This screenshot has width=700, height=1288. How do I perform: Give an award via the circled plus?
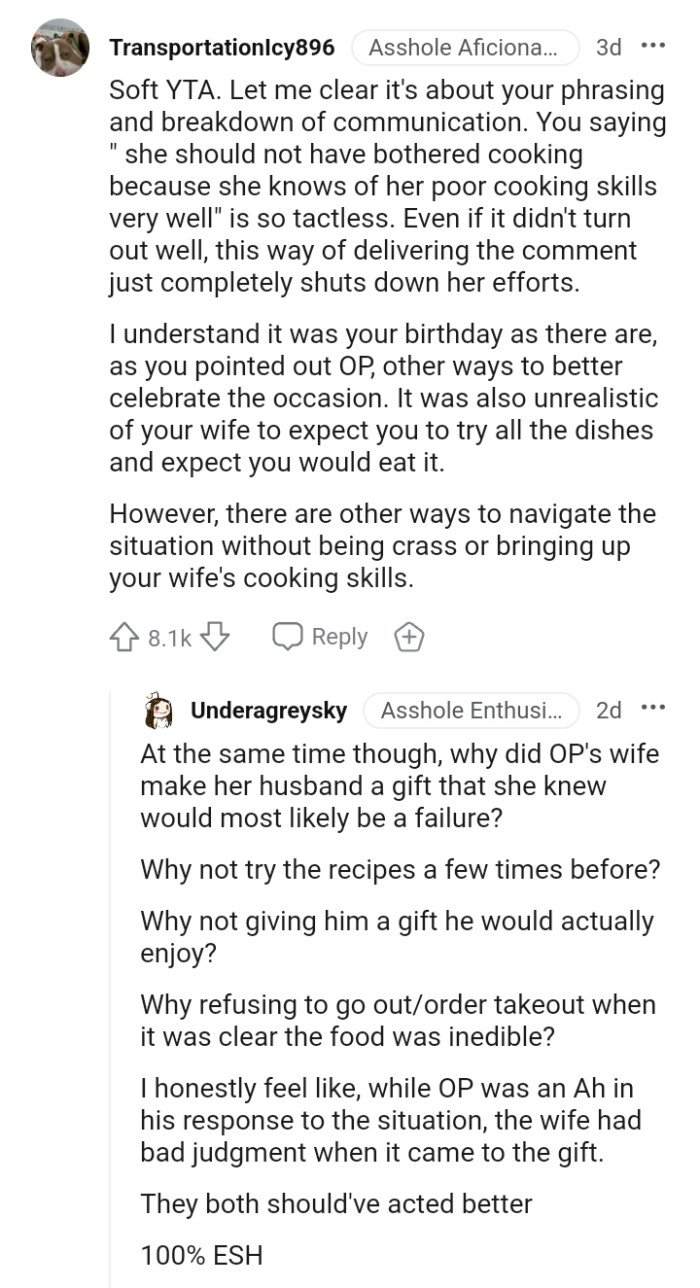click(x=408, y=635)
